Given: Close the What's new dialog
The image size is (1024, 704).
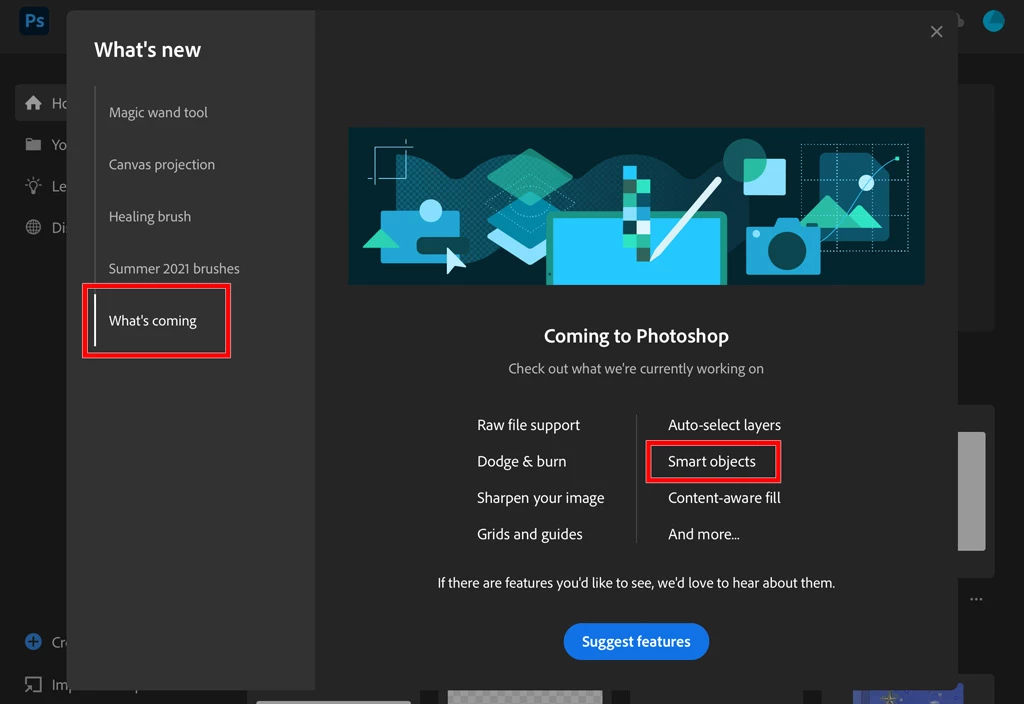Looking at the screenshot, I should (936, 31).
